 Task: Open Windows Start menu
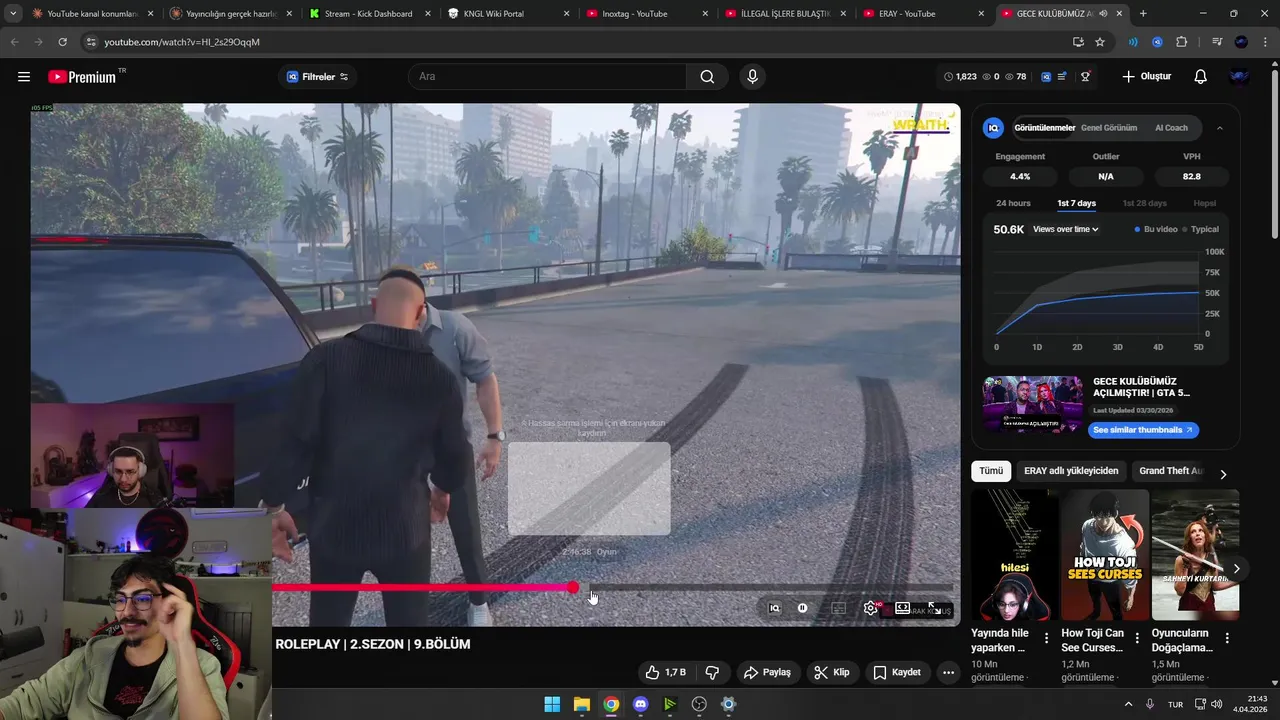552,704
